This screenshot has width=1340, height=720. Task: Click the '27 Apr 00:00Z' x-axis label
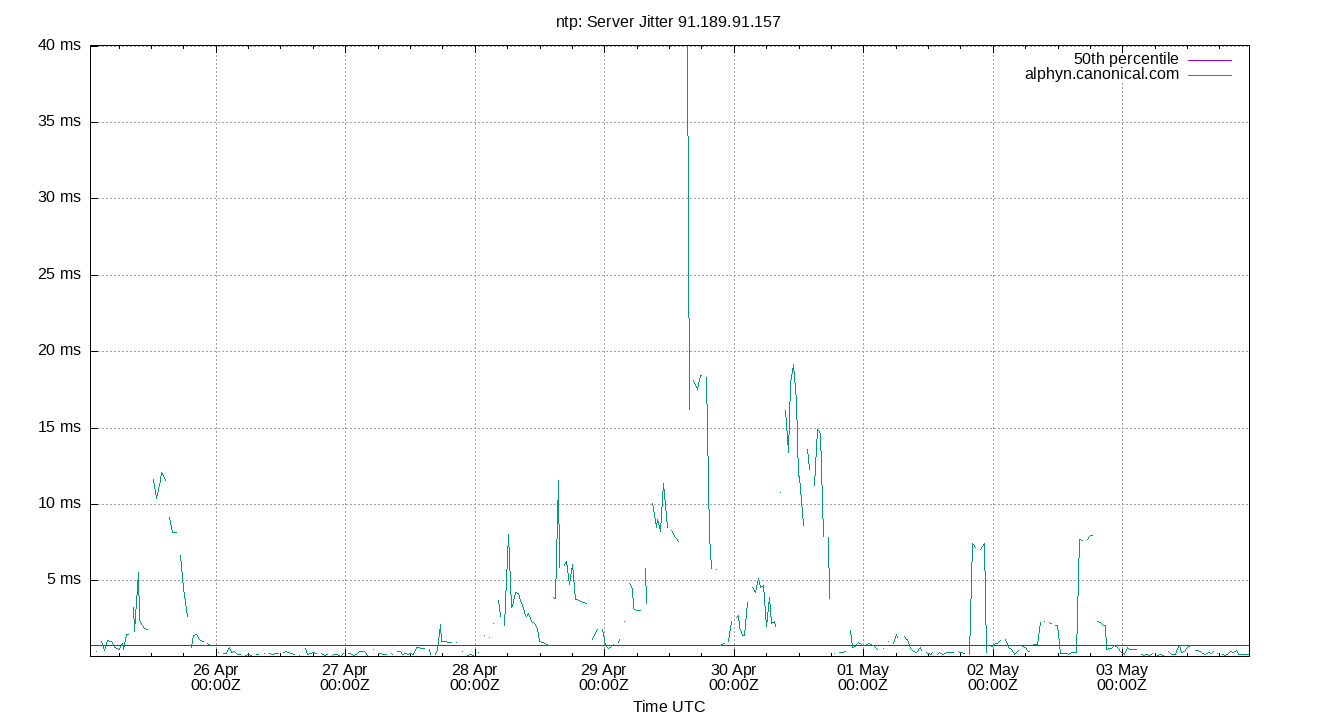click(345, 677)
